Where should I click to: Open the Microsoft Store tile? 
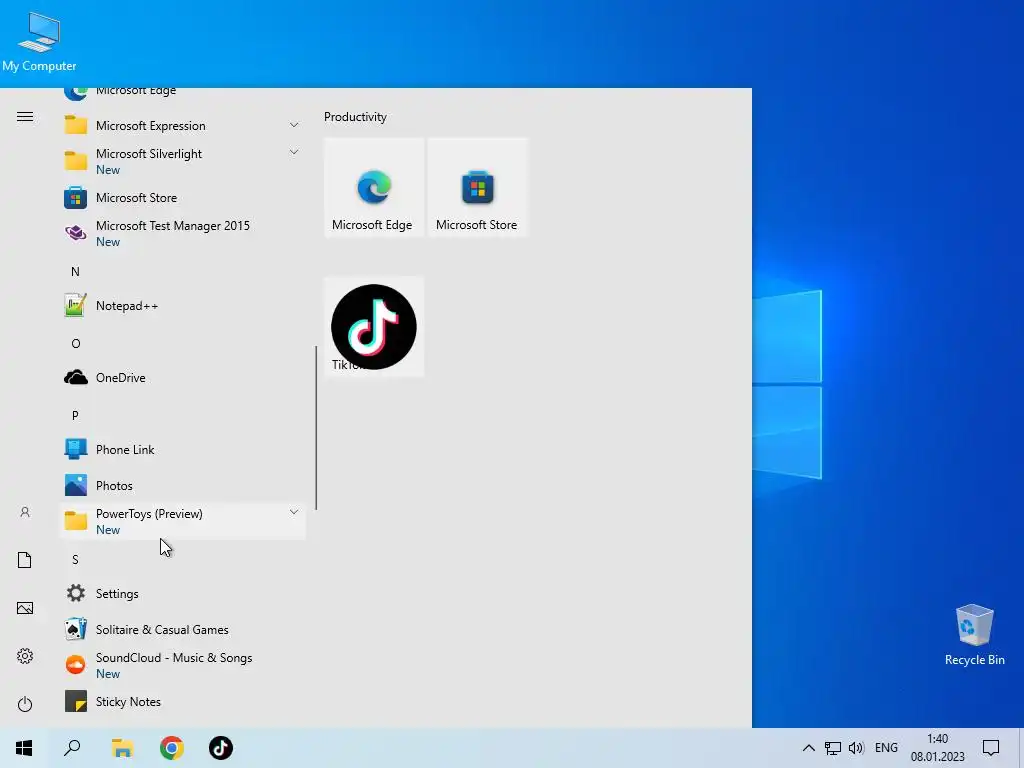[x=477, y=187]
